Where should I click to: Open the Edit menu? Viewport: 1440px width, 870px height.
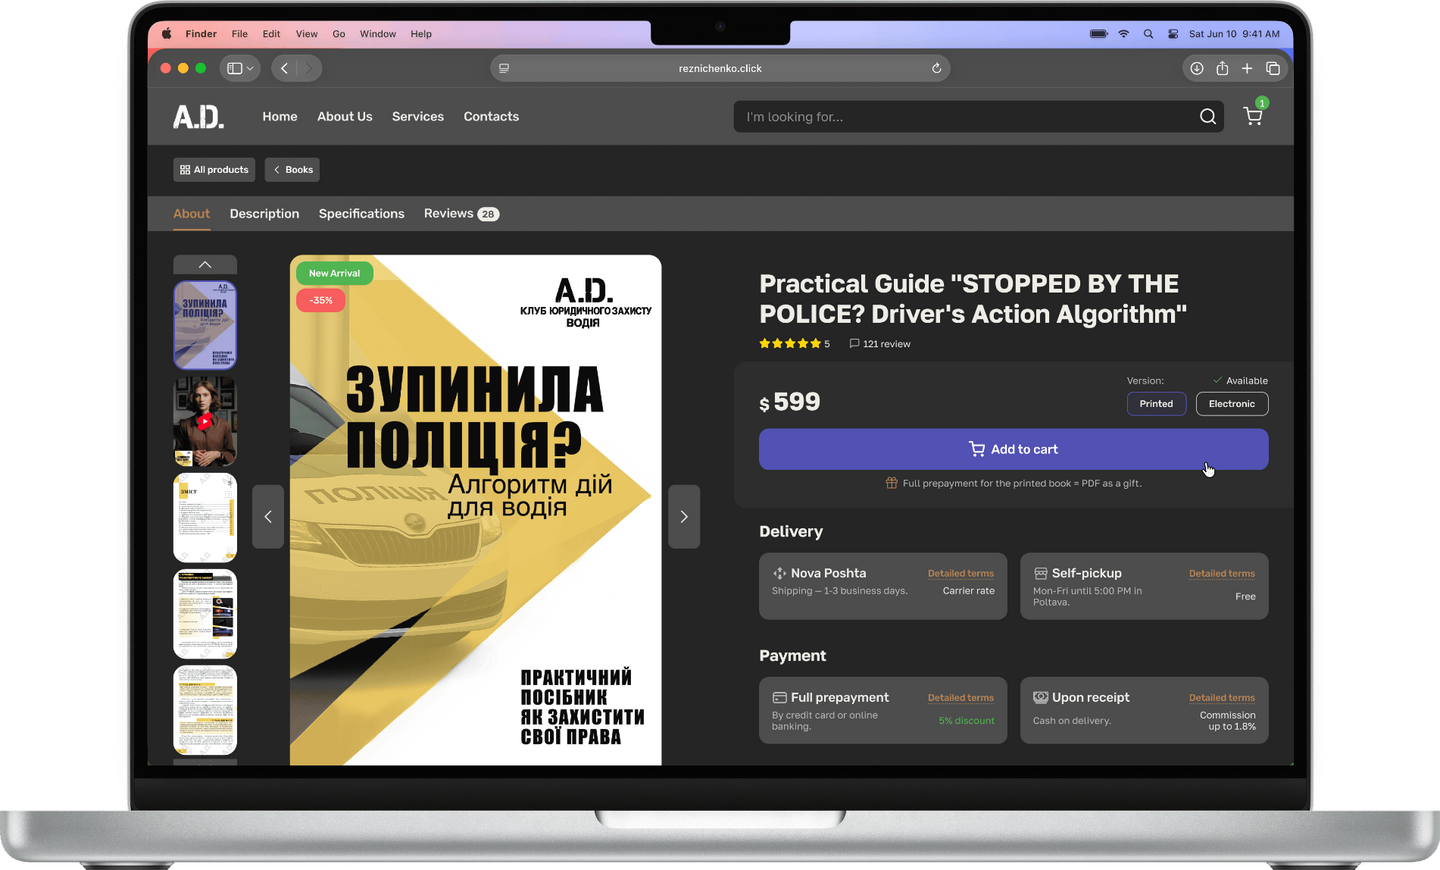tap(271, 34)
